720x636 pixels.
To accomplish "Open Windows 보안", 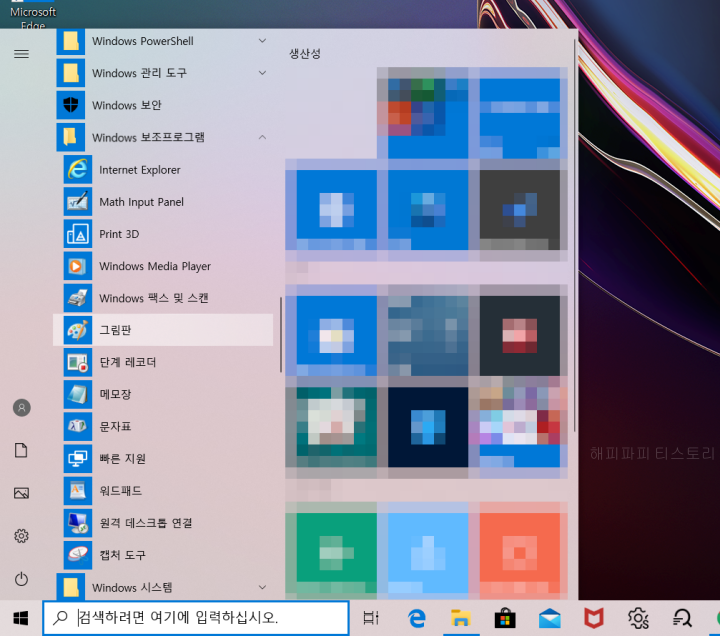I will [163, 105].
